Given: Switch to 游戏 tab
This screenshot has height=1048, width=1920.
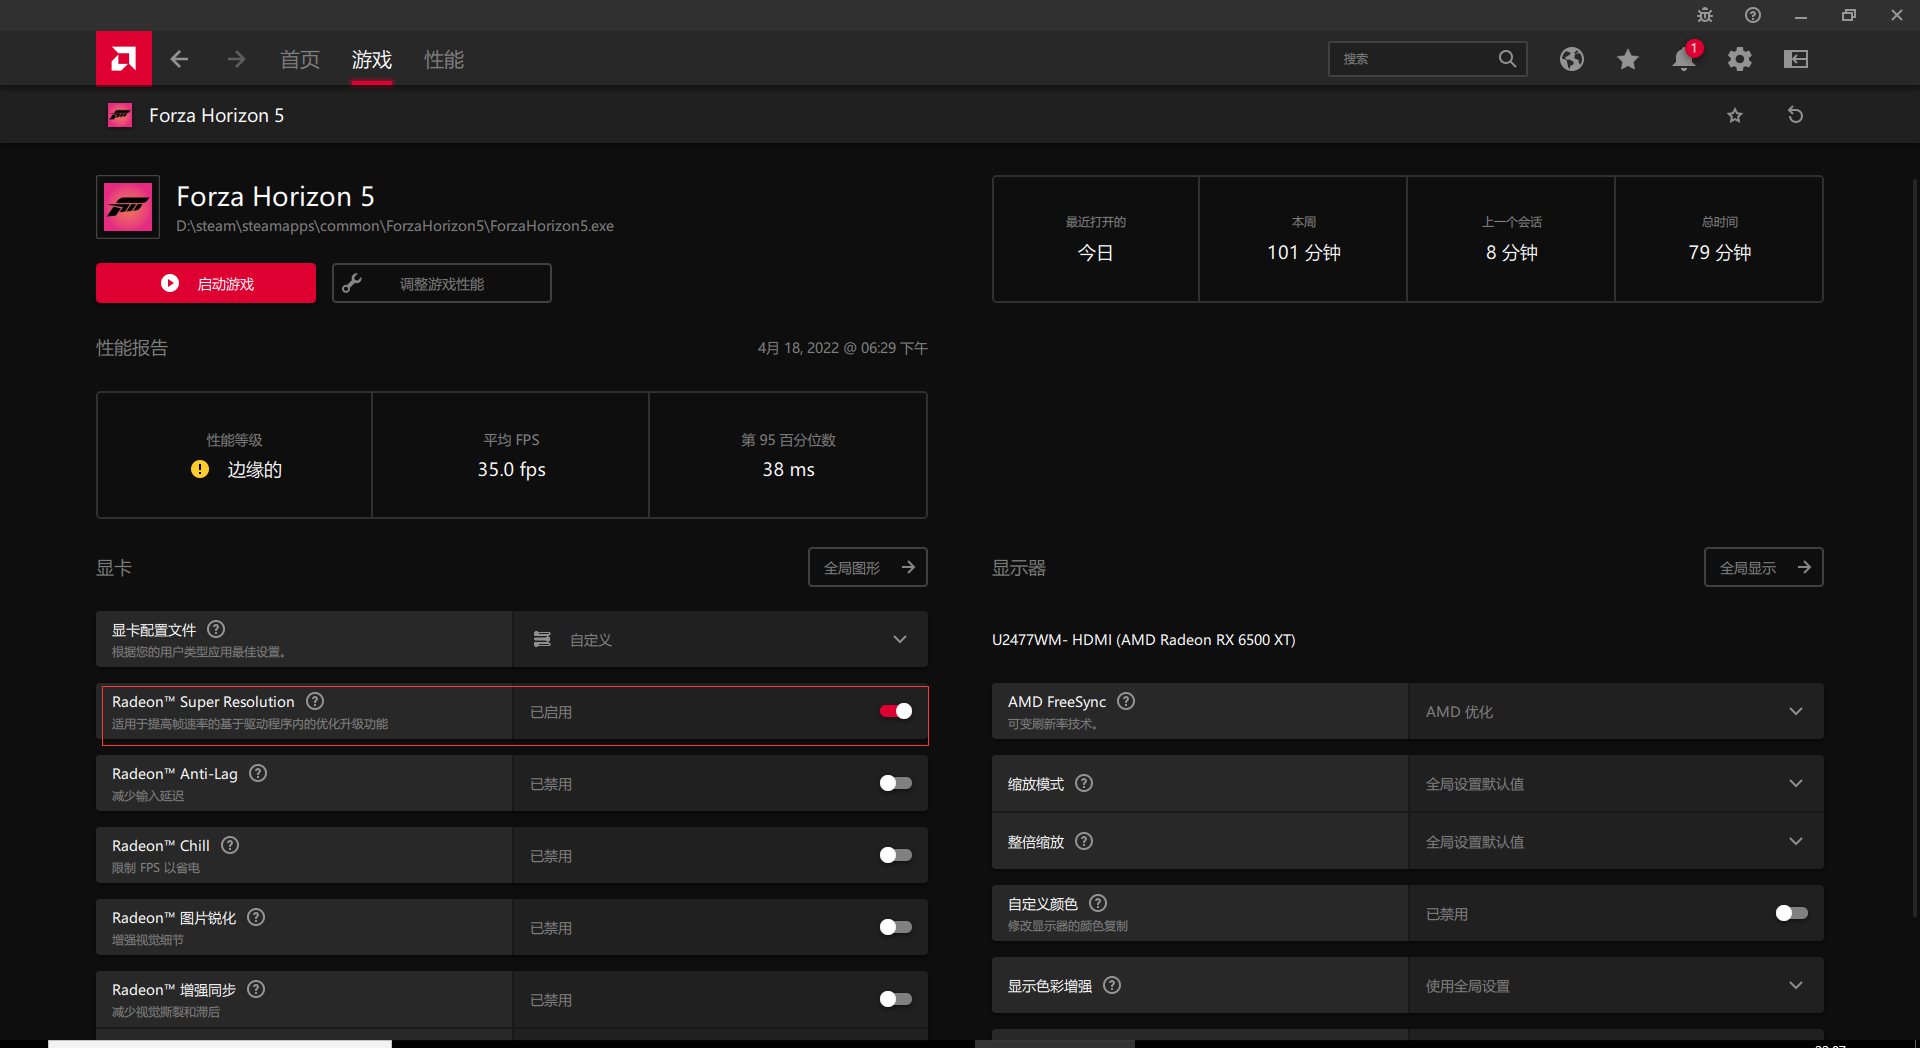Looking at the screenshot, I should pyautogui.click(x=372, y=60).
